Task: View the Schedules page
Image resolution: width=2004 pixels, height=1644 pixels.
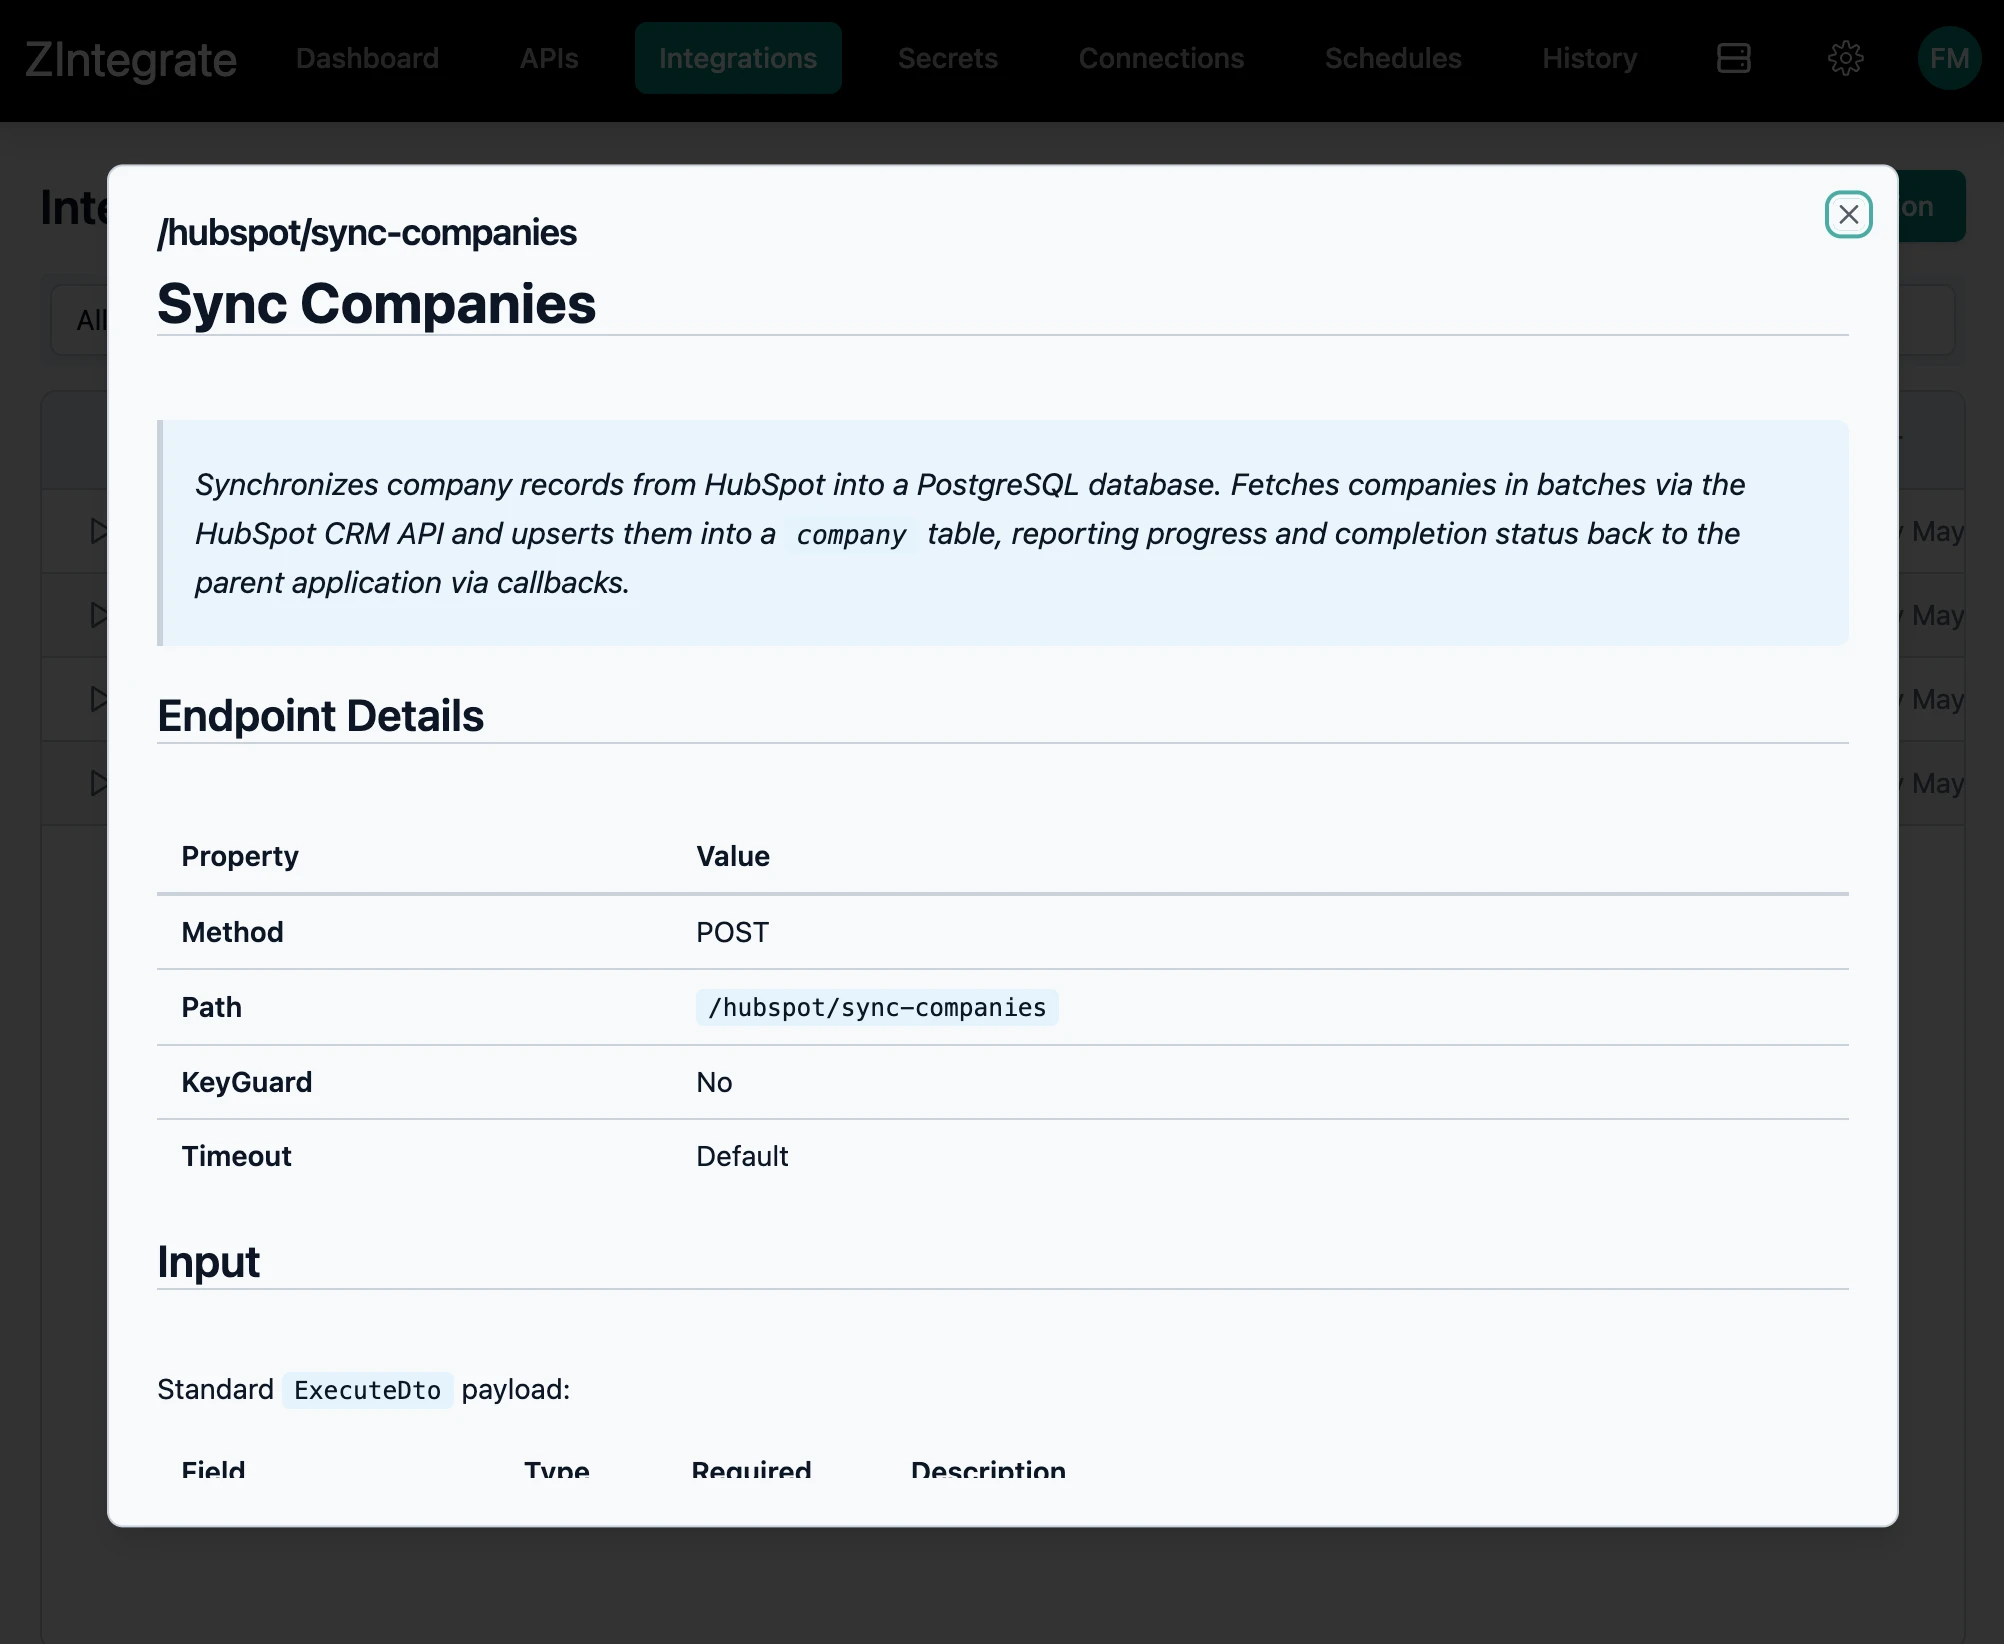Action: [x=1392, y=58]
